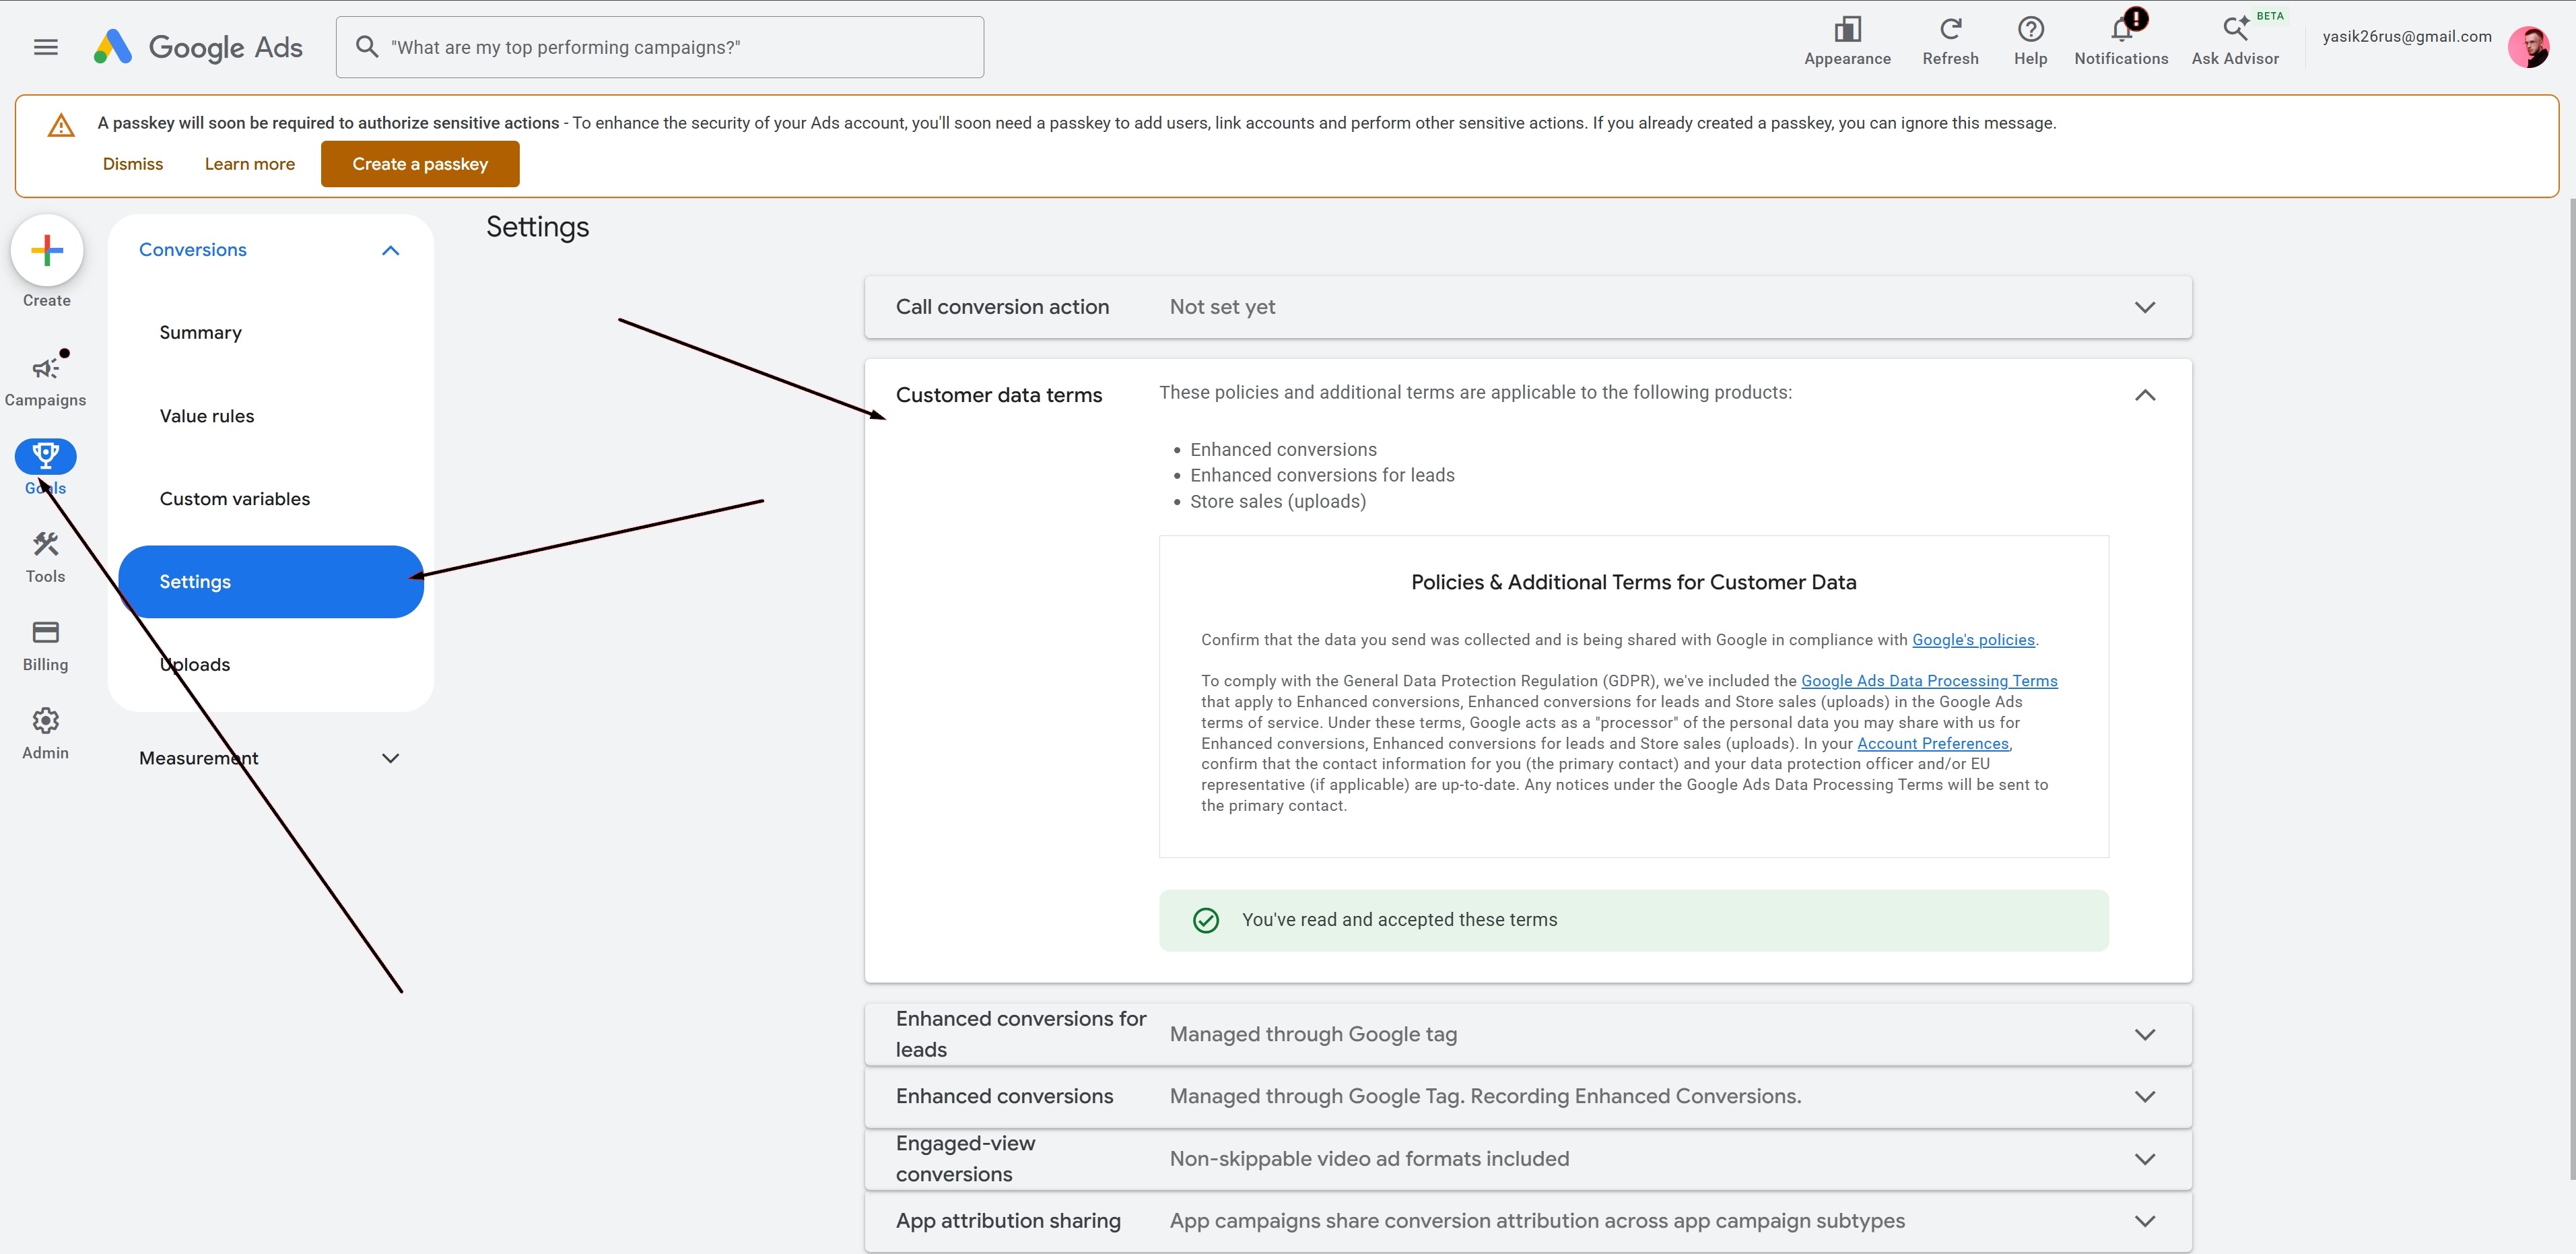Open Google Ads Data Processing Terms link
This screenshot has width=2576, height=1254.
pyautogui.click(x=1929, y=681)
